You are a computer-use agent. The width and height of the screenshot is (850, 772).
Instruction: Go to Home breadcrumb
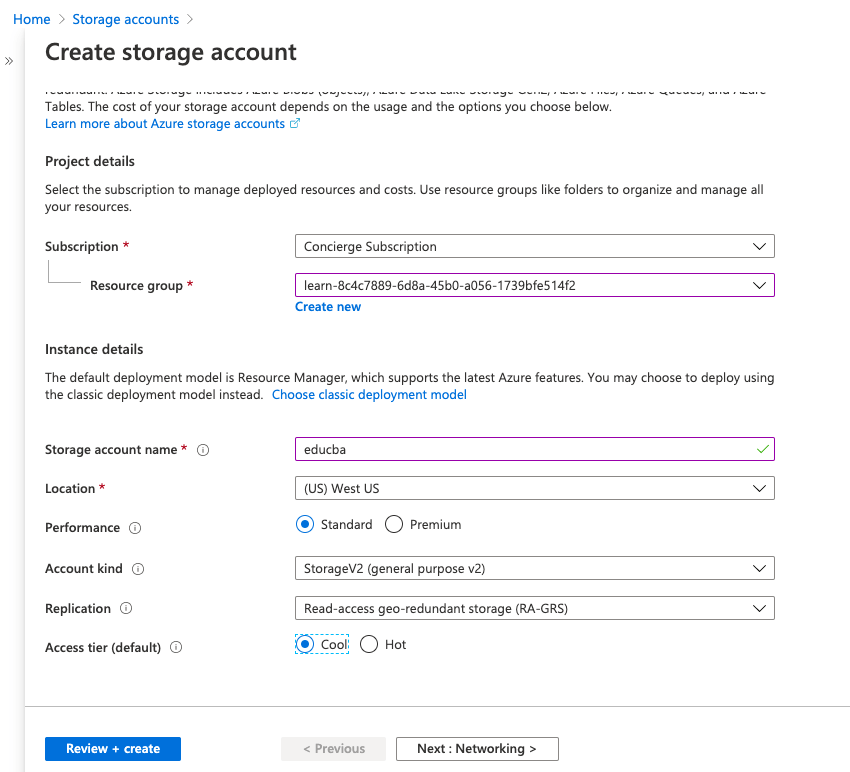32,19
